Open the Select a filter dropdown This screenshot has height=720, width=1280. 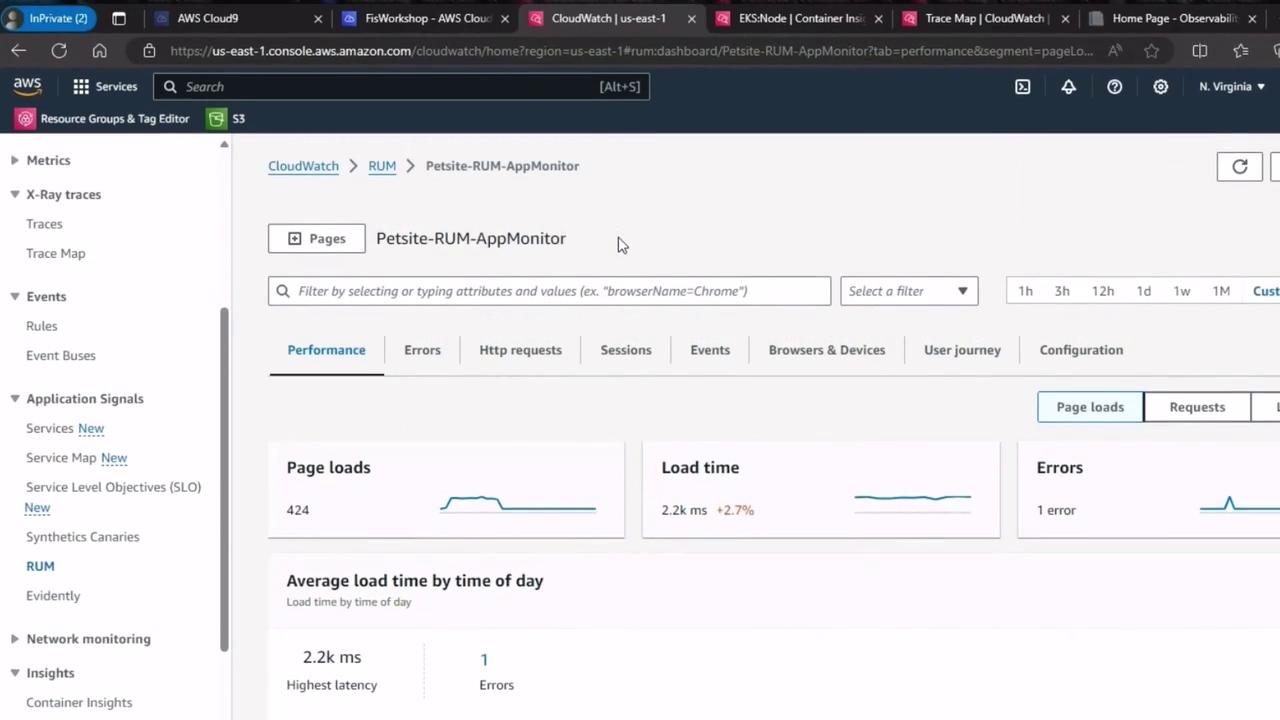(x=908, y=291)
